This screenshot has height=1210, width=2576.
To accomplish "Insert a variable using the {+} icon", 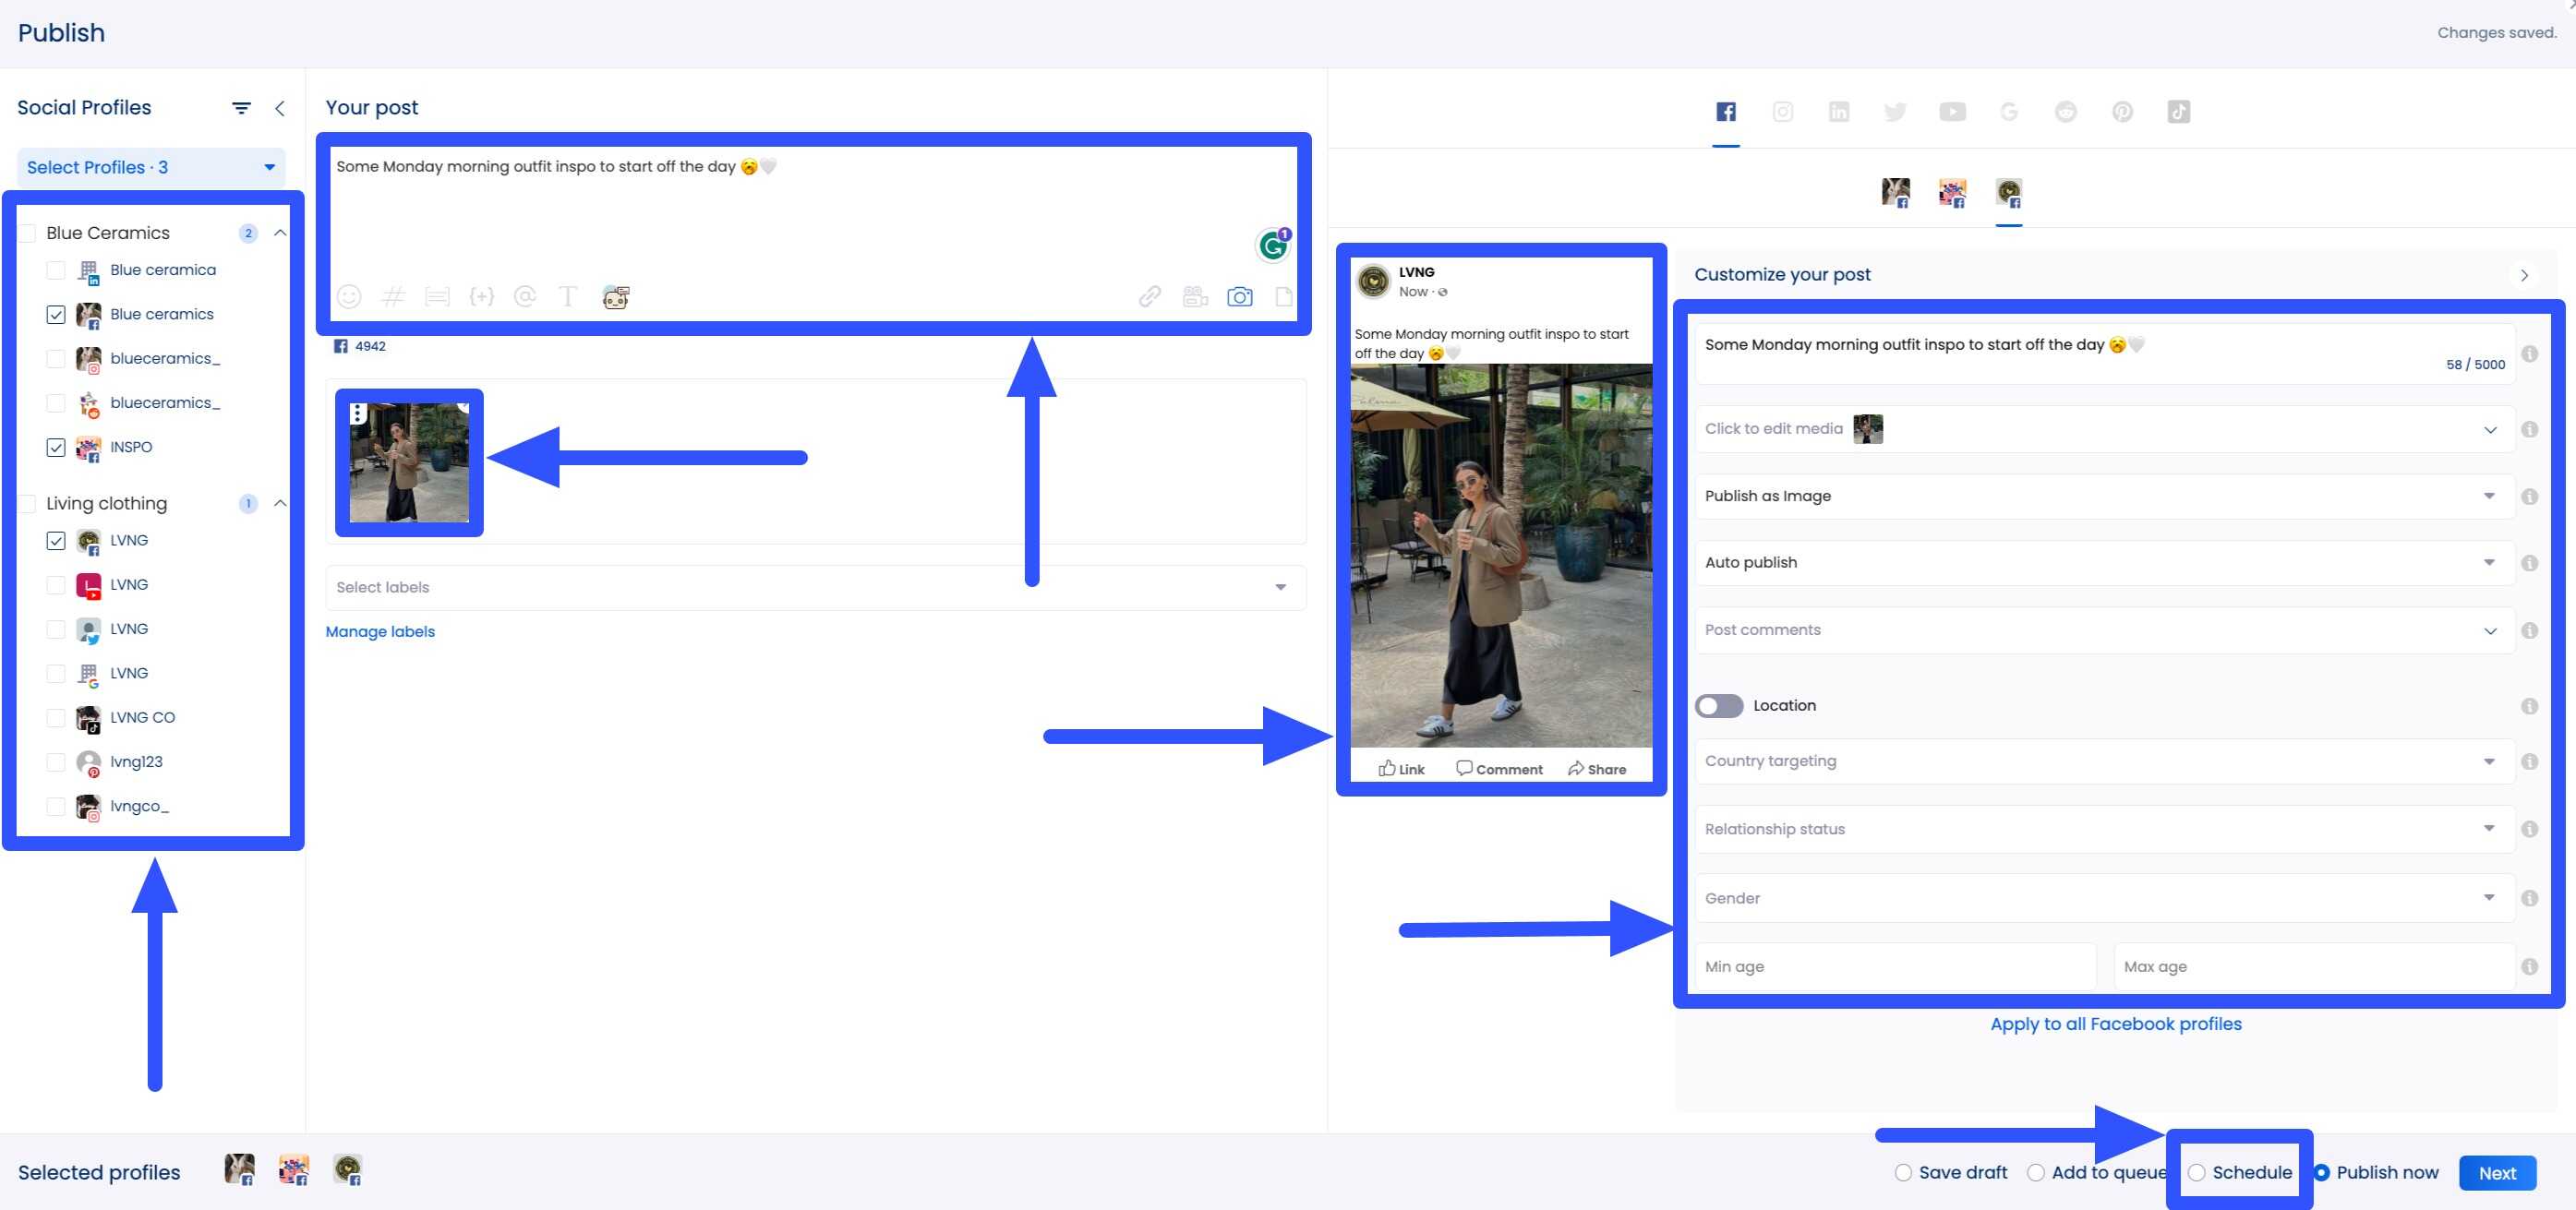I will pos(482,297).
